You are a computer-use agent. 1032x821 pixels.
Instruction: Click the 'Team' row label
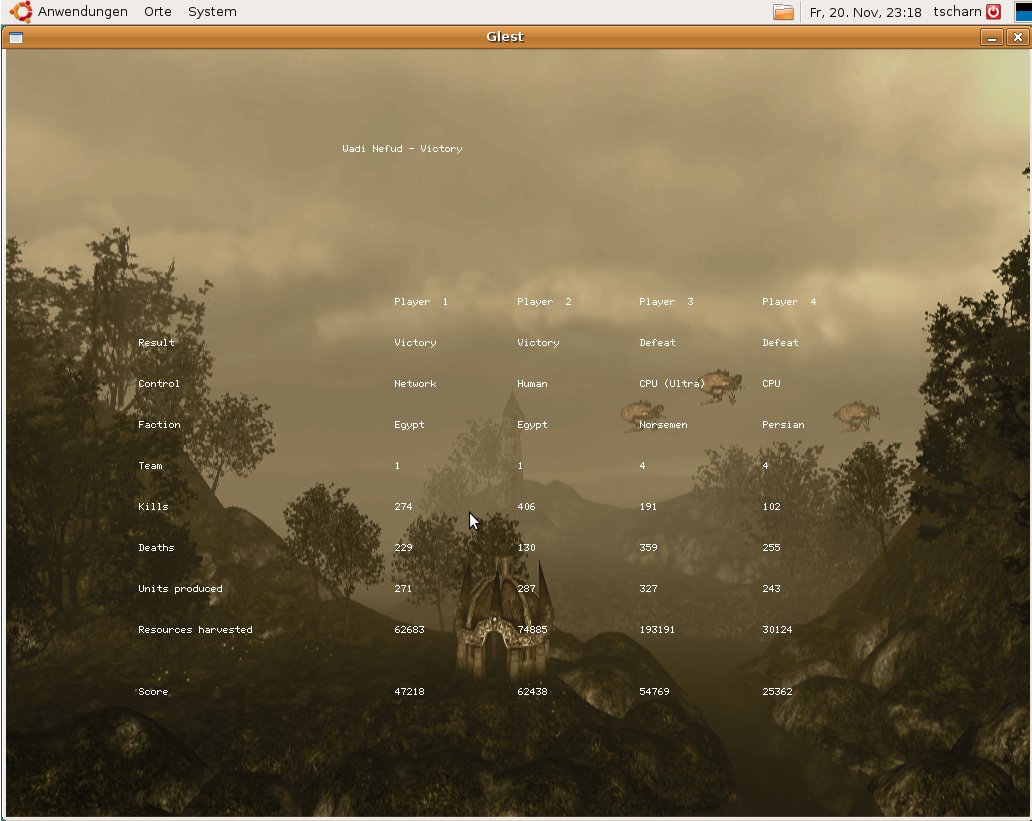tap(150, 465)
